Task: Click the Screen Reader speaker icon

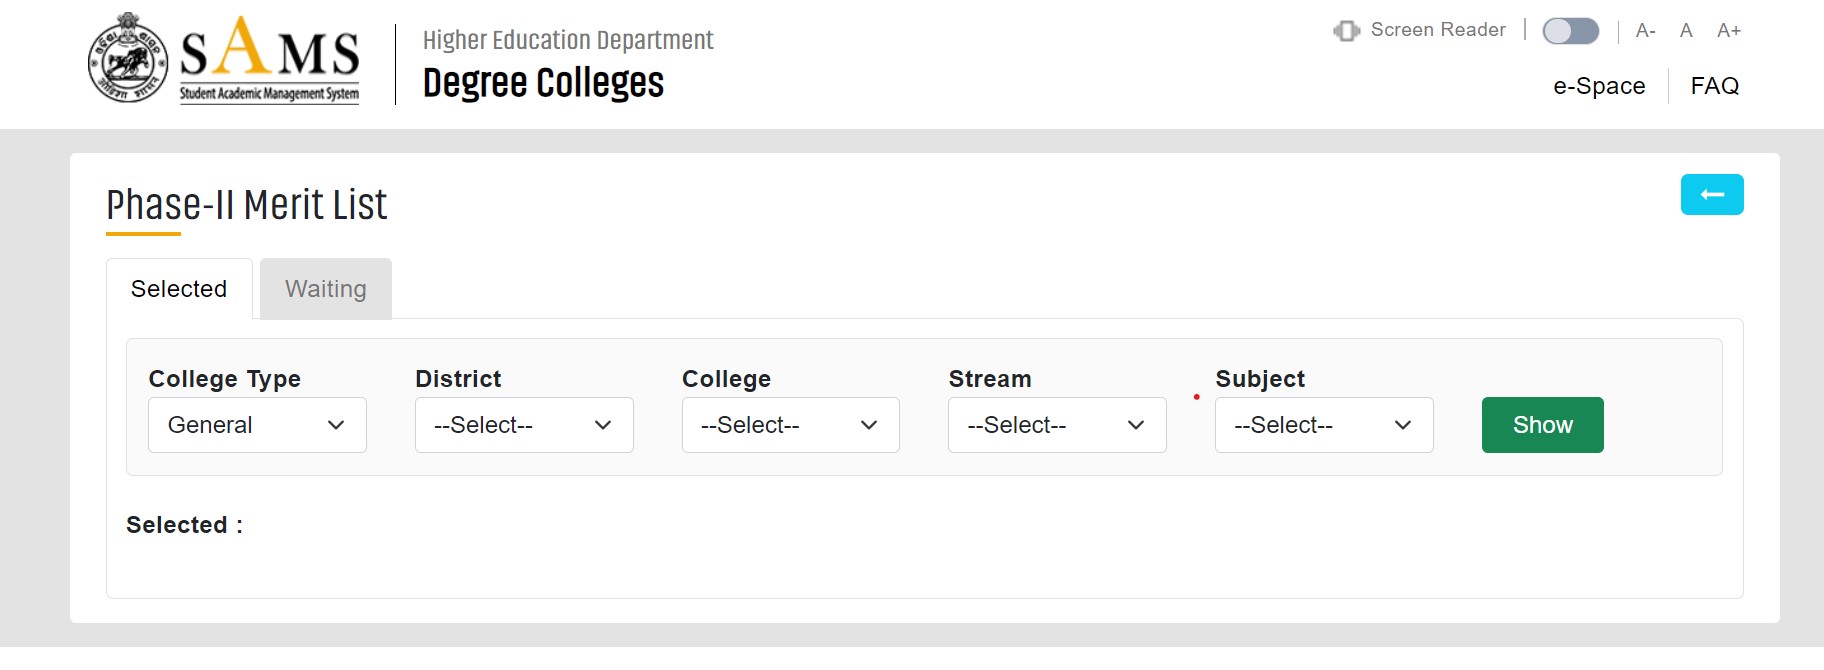Action: (x=1346, y=31)
